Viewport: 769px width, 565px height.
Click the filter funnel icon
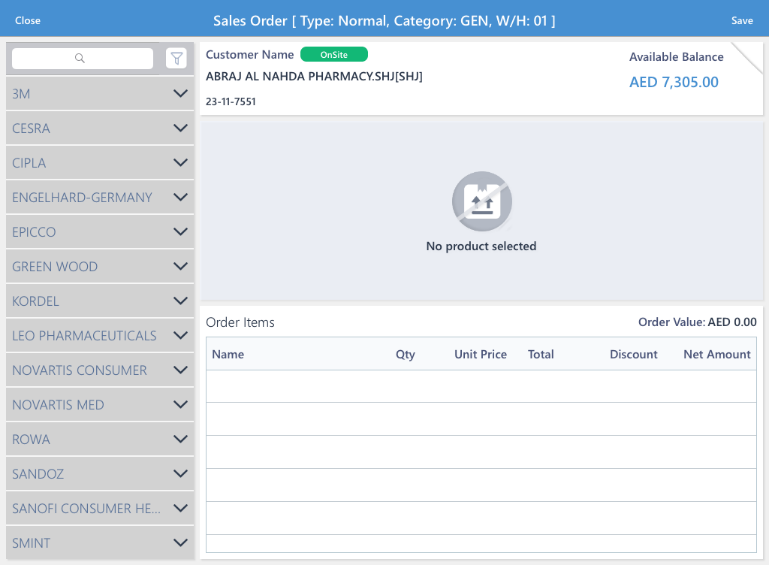pos(176,58)
